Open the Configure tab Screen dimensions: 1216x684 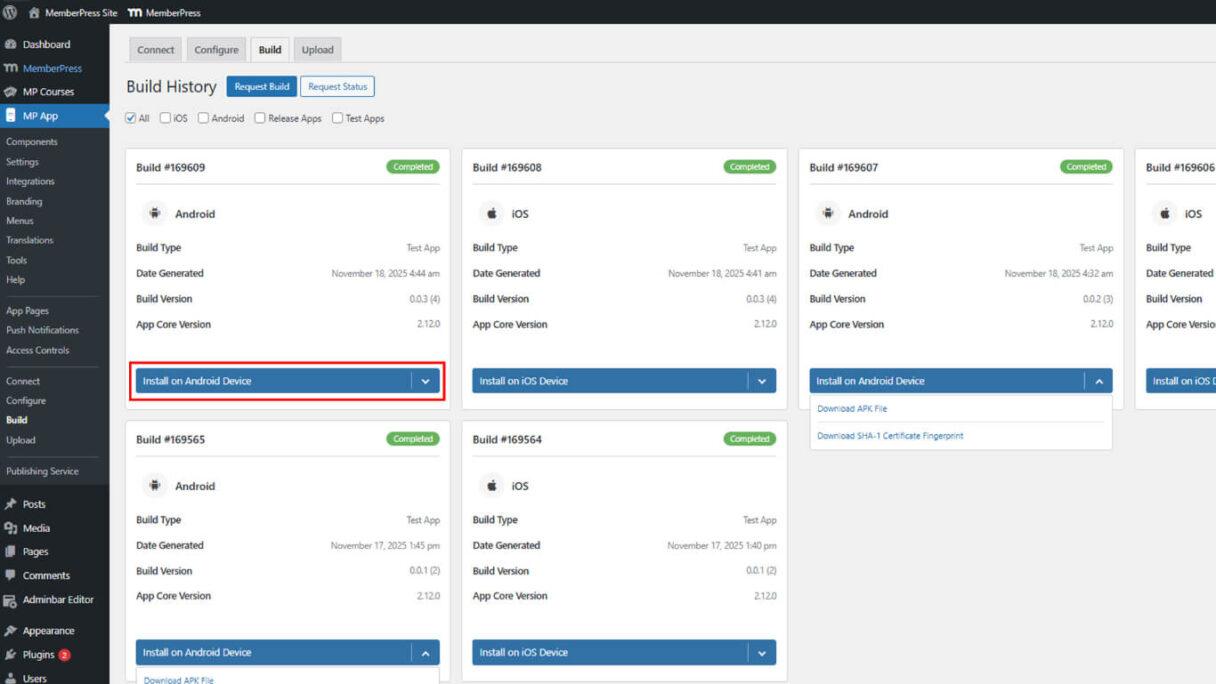point(216,49)
